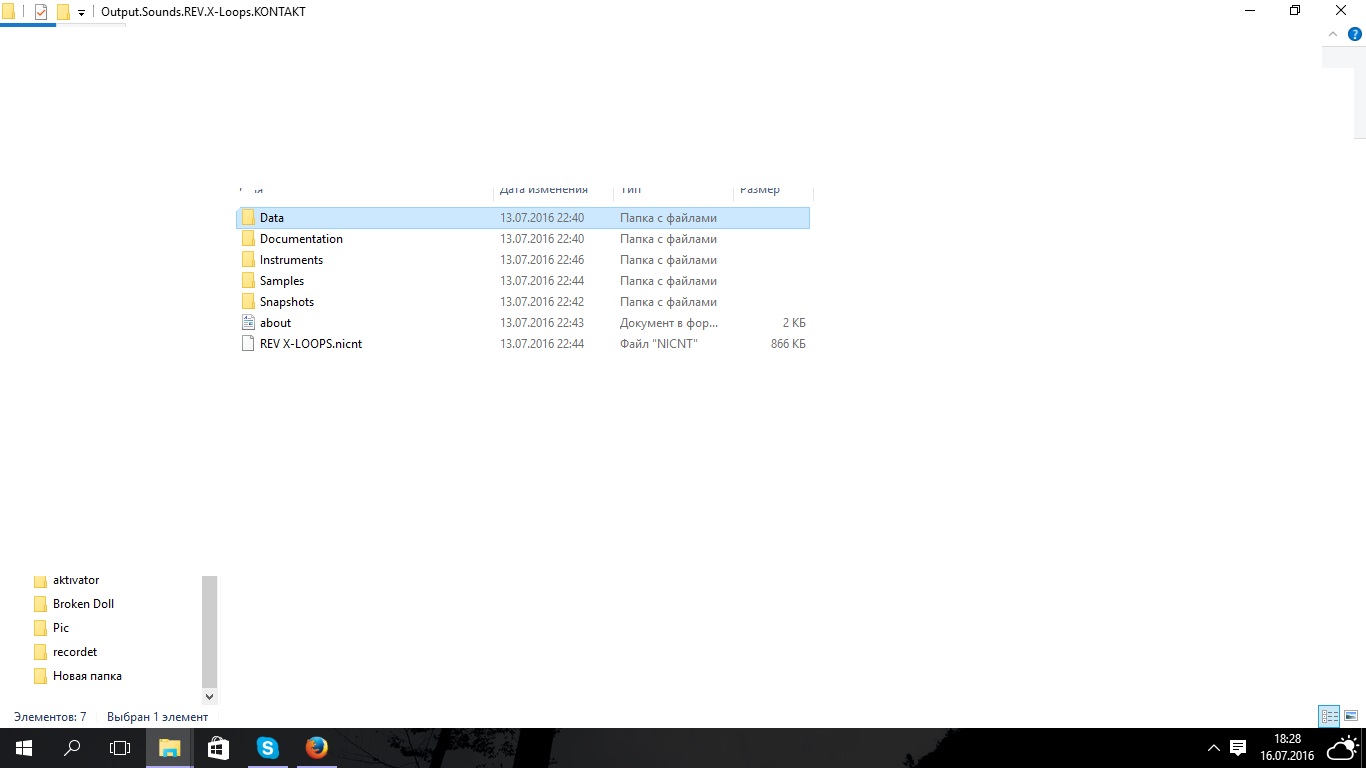Show hidden system tray icons chevron

[1214, 748]
